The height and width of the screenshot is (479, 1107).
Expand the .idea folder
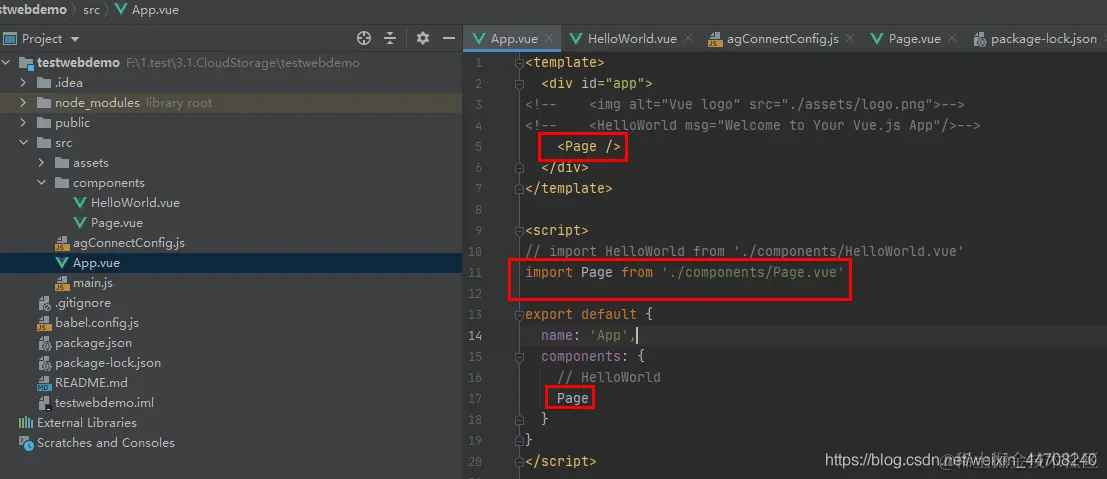[23, 83]
